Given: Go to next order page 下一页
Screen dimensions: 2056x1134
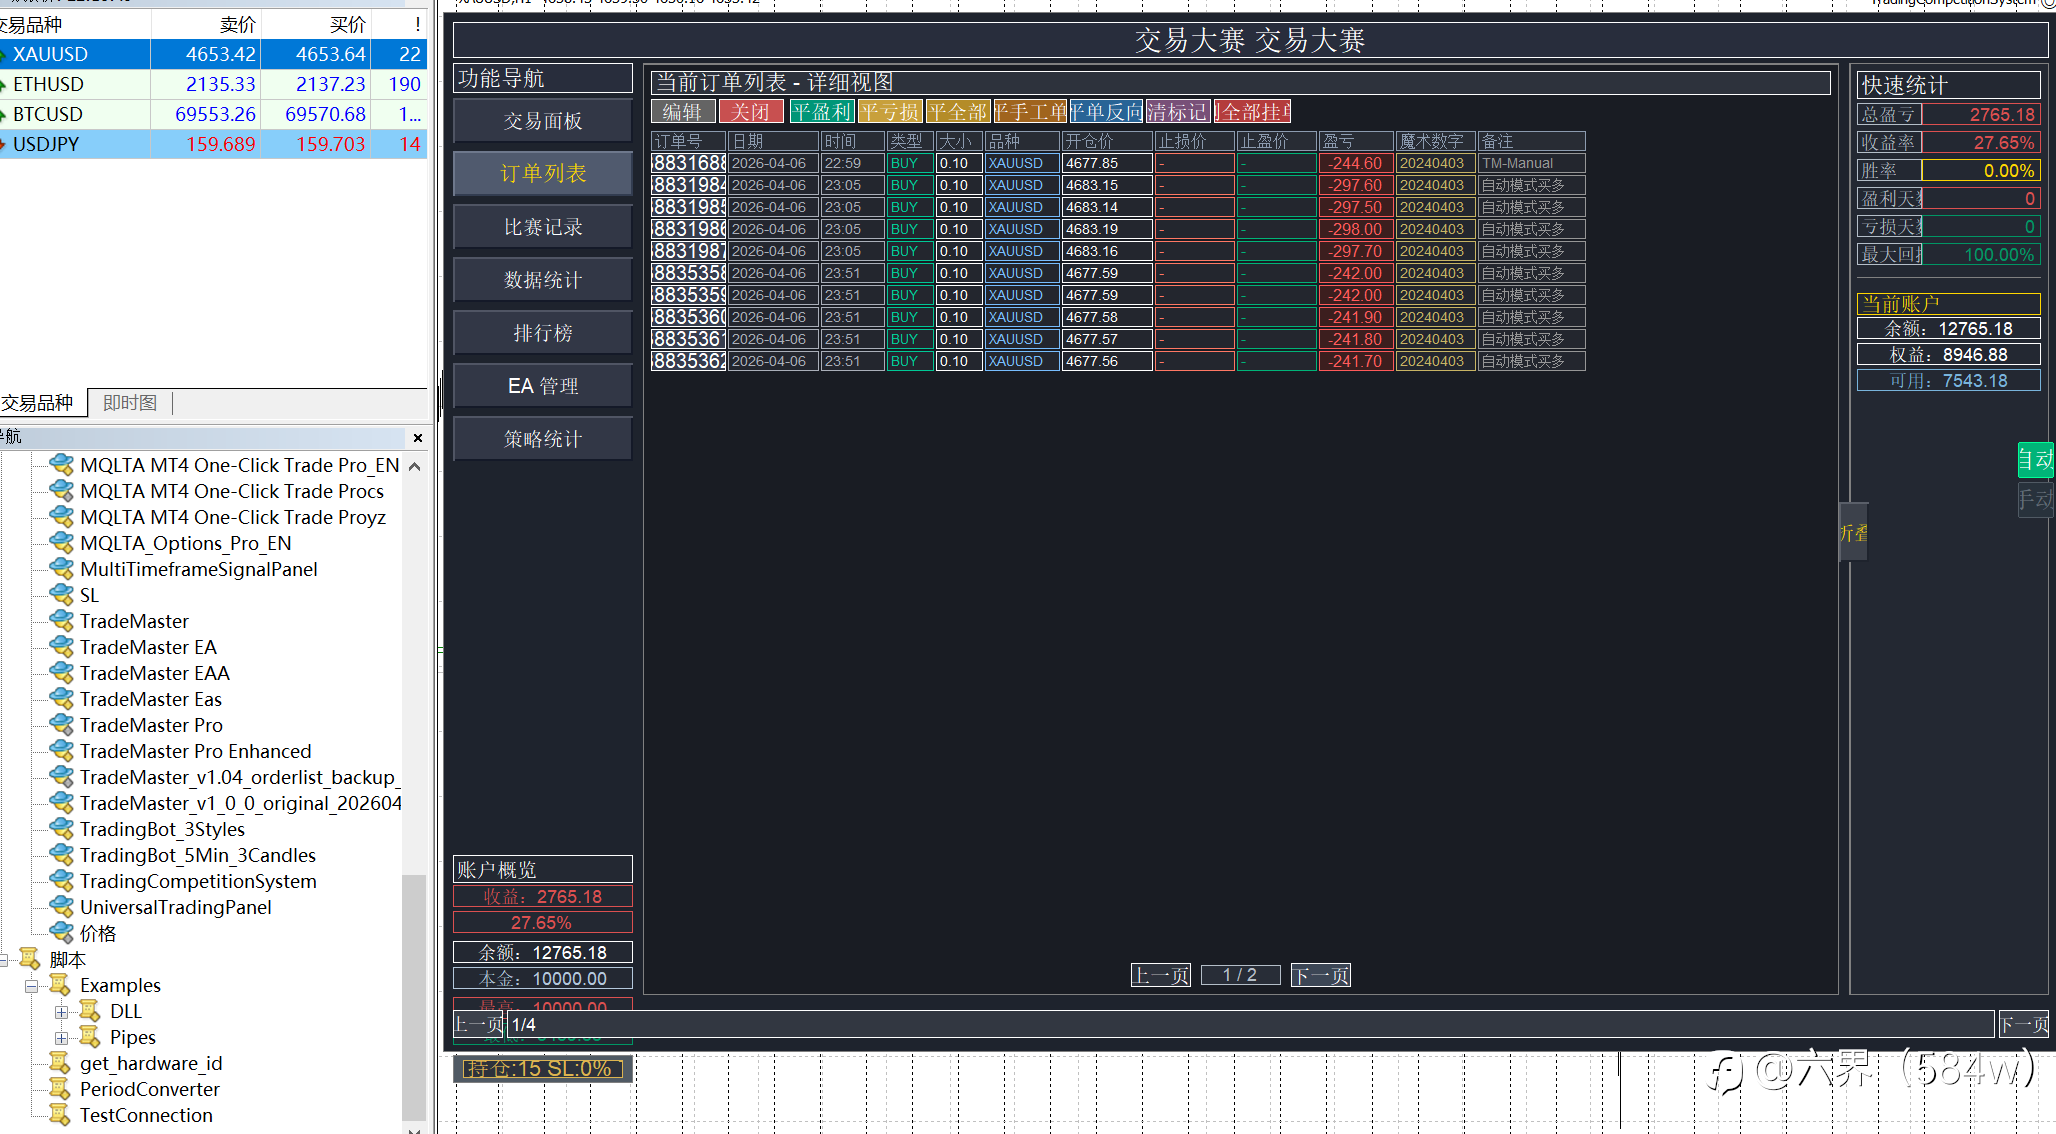Looking at the screenshot, I should [x=1320, y=975].
